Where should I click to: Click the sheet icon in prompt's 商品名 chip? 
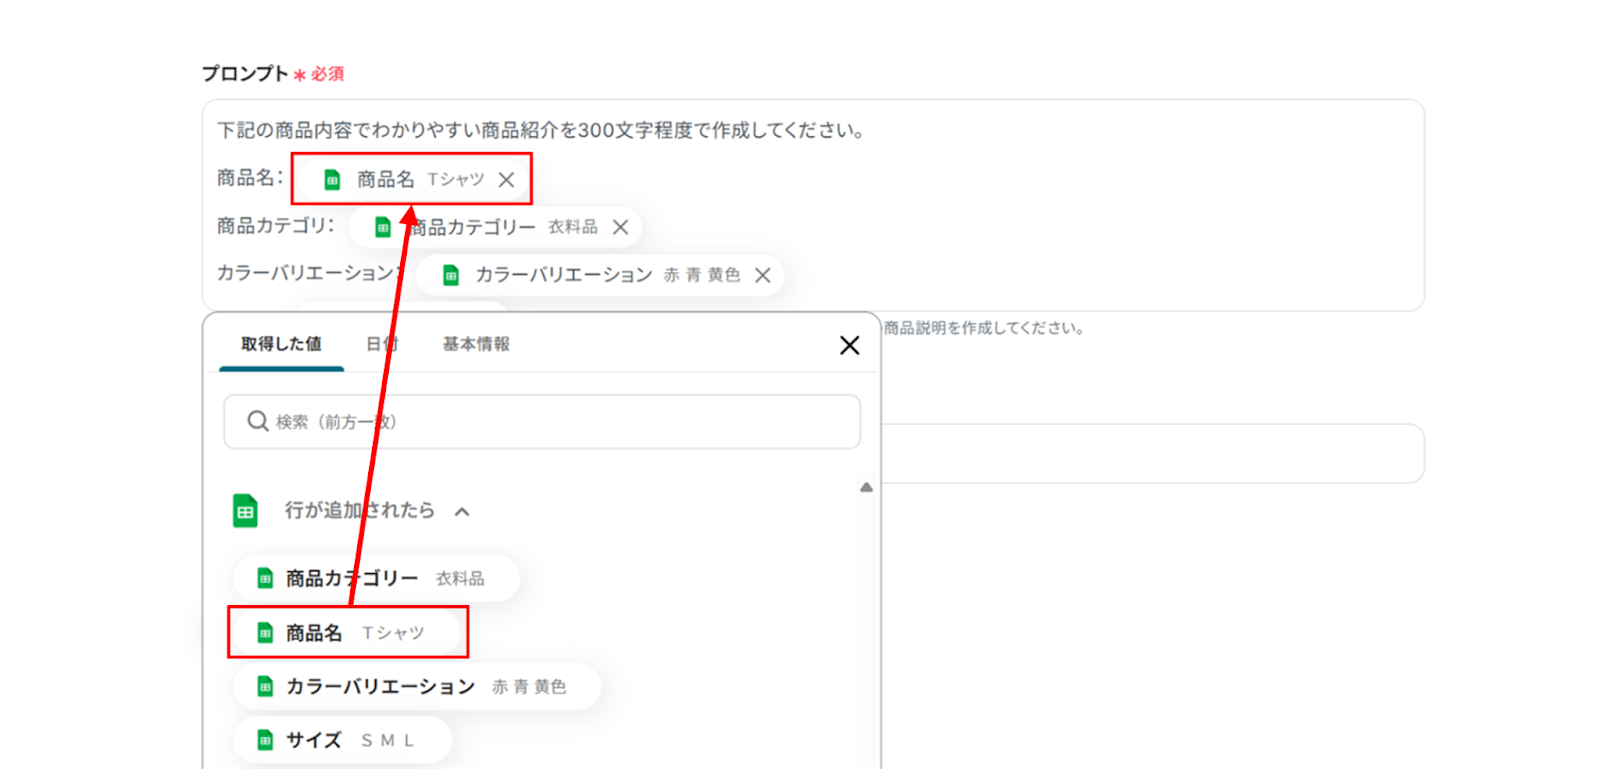pos(332,180)
